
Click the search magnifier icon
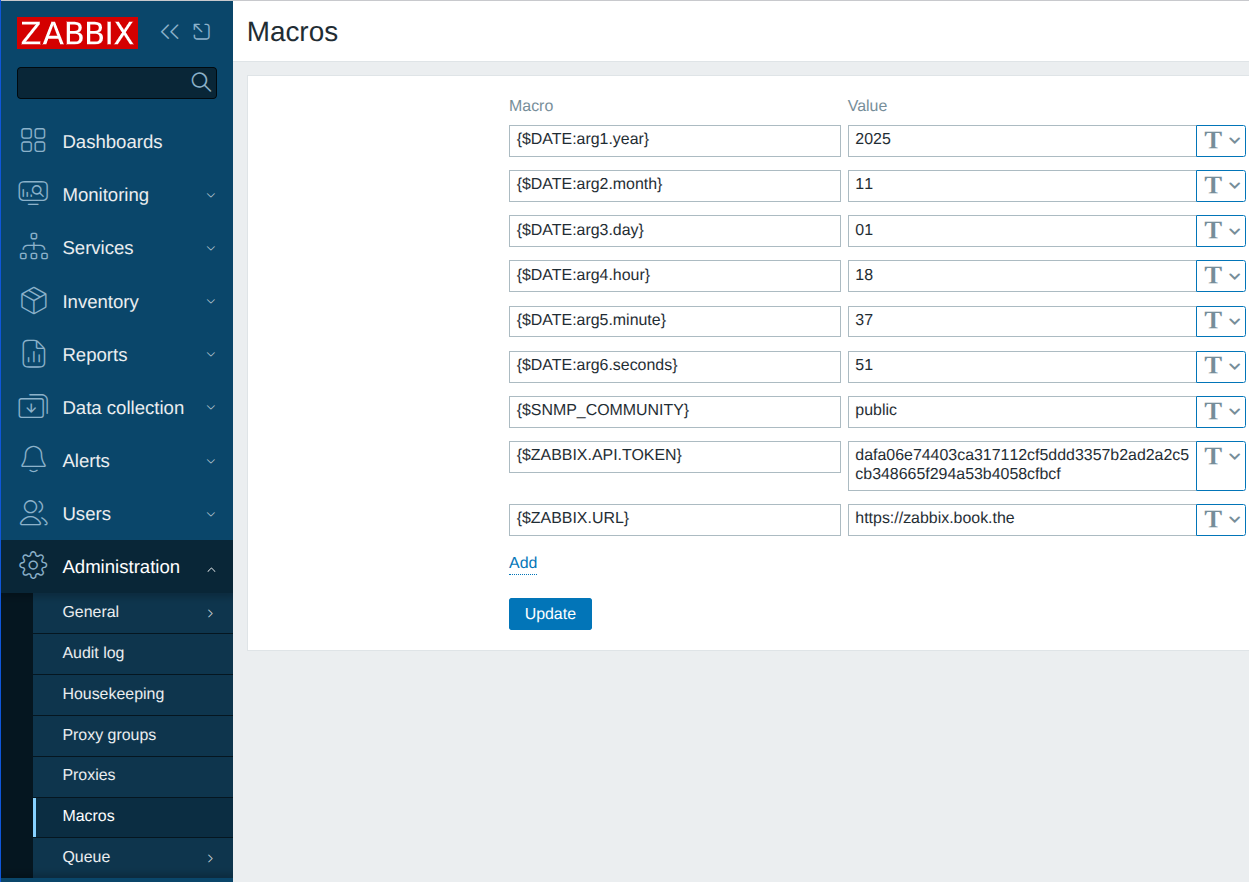coord(201,82)
